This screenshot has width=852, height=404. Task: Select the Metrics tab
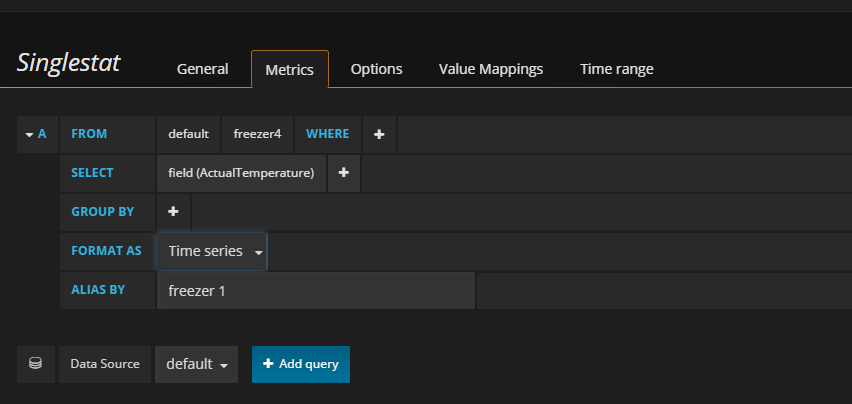point(289,69)
